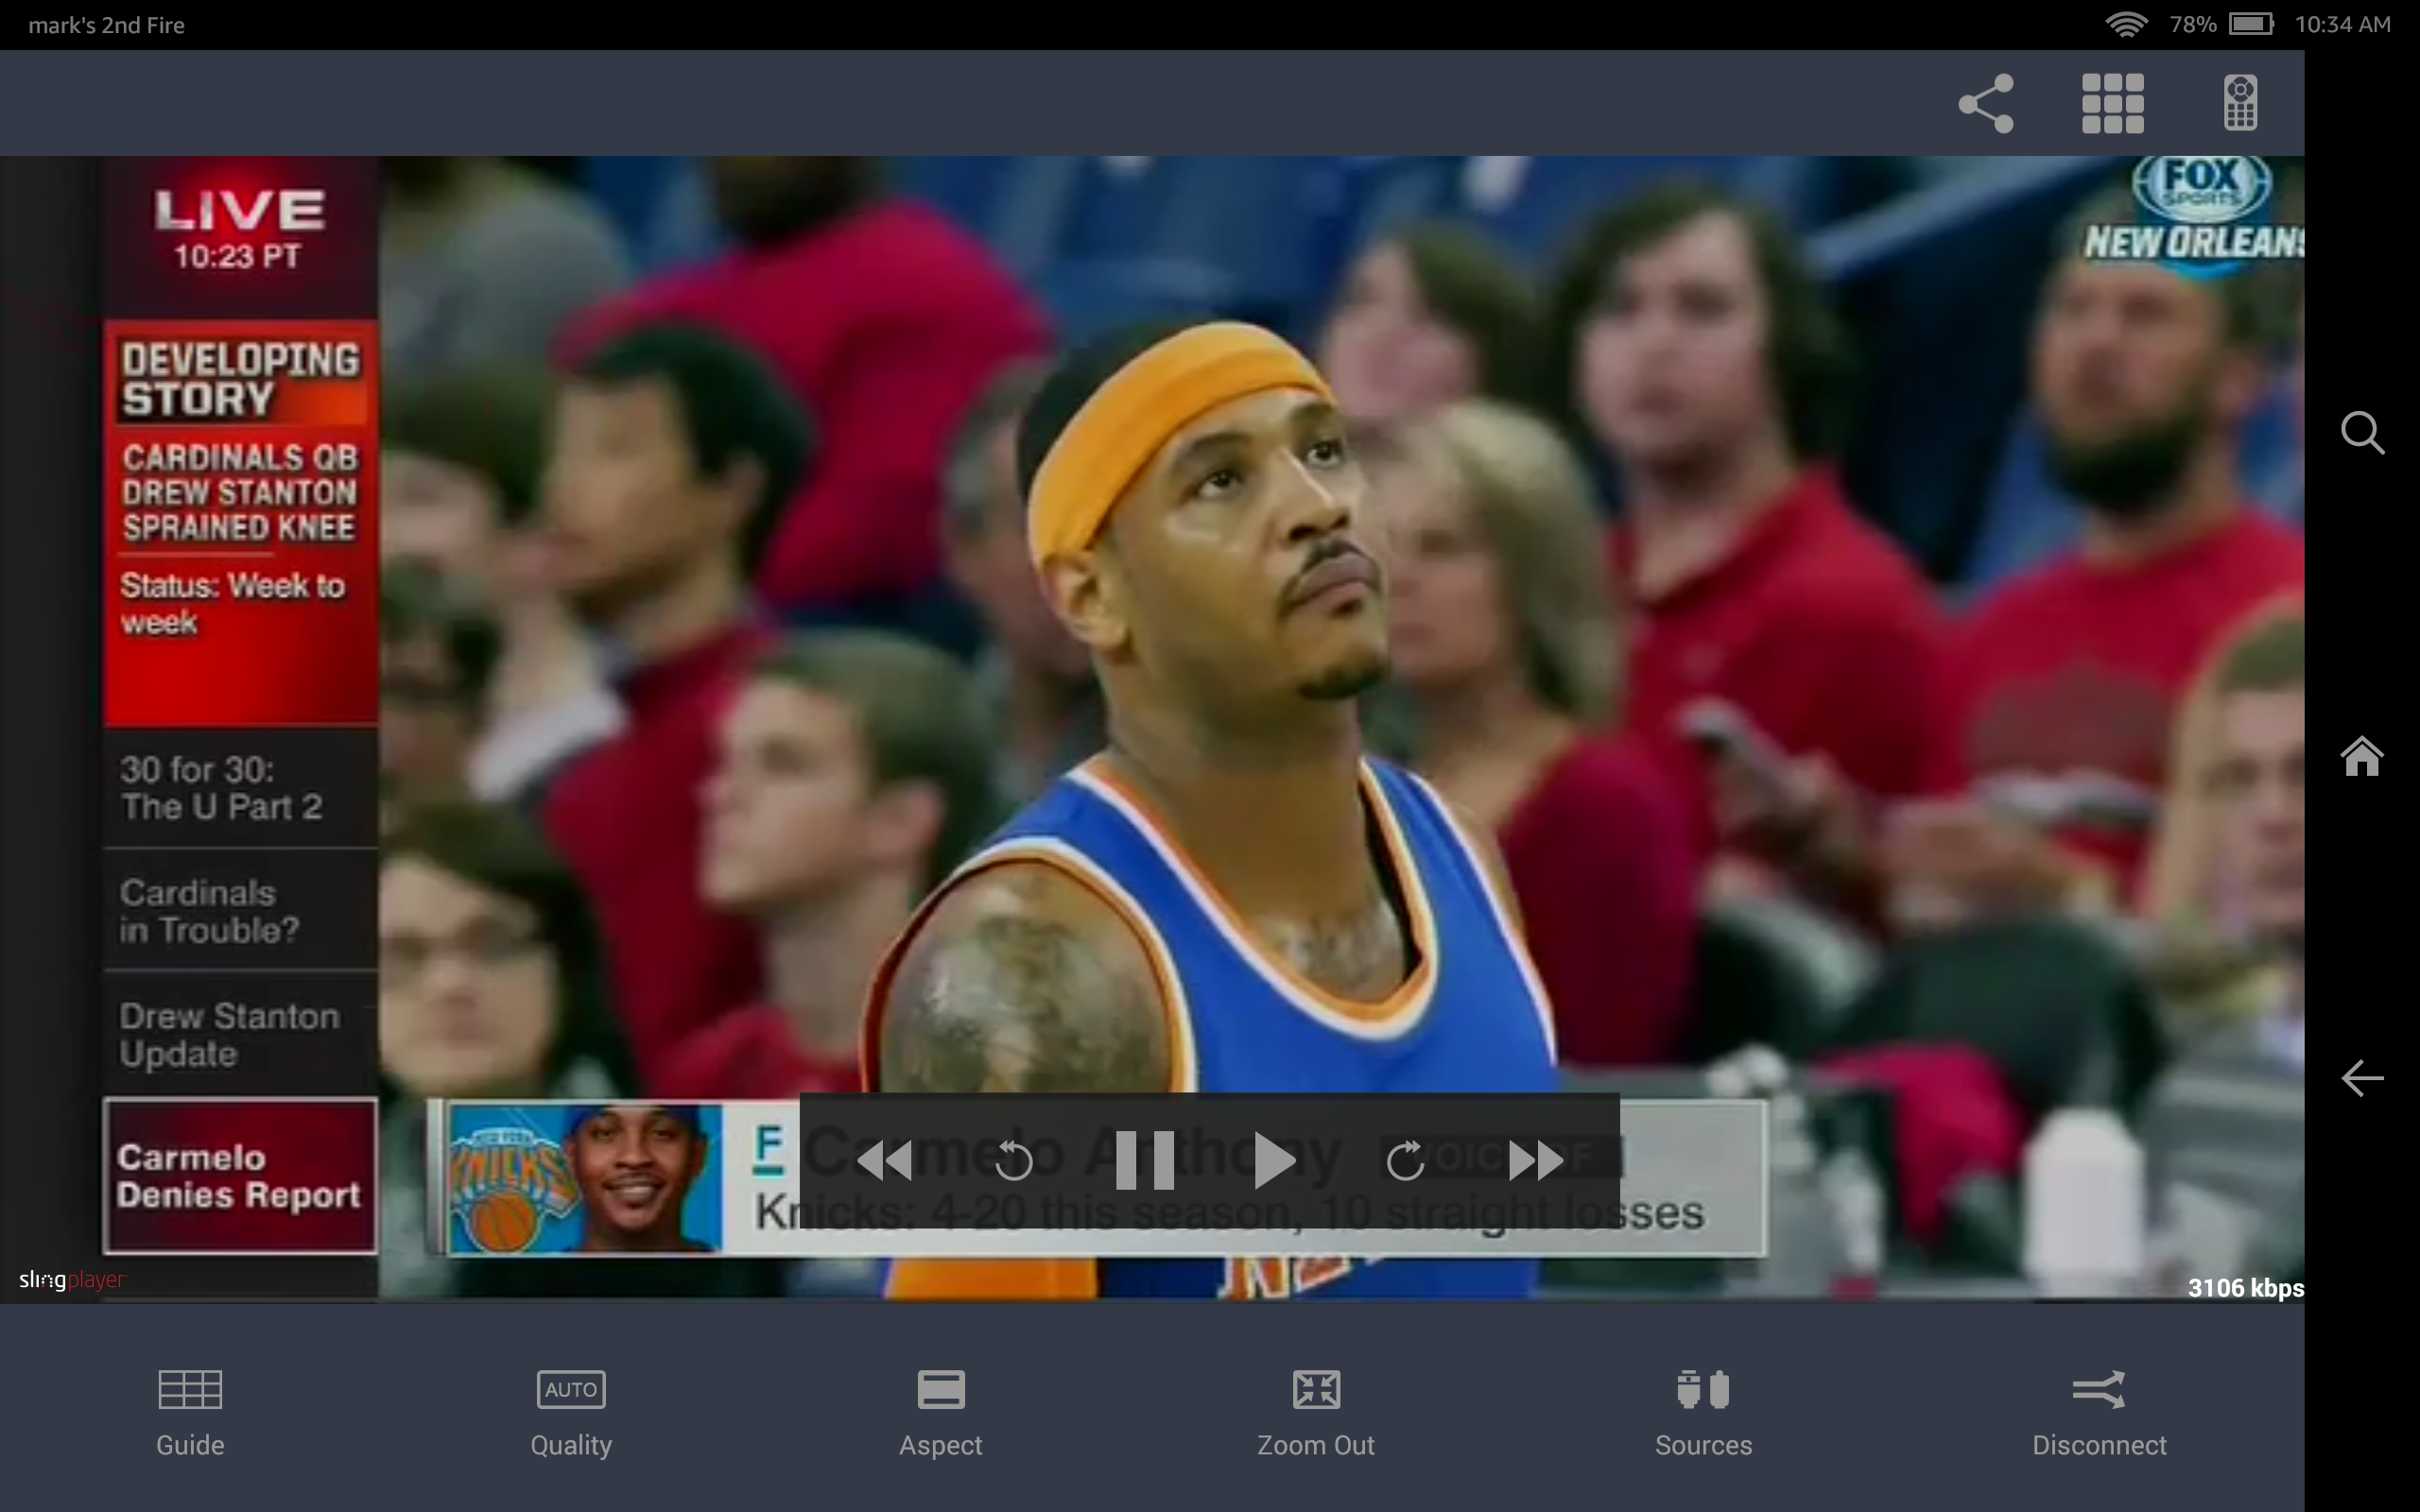The width and height of the screenshot is (2420, 1512).
Task: Tap the battery indicator icon
Action: click(2252, 24)
